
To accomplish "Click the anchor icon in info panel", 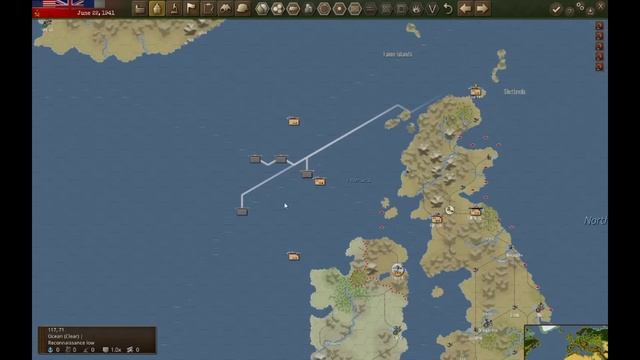I will click(x=51, y=350).
